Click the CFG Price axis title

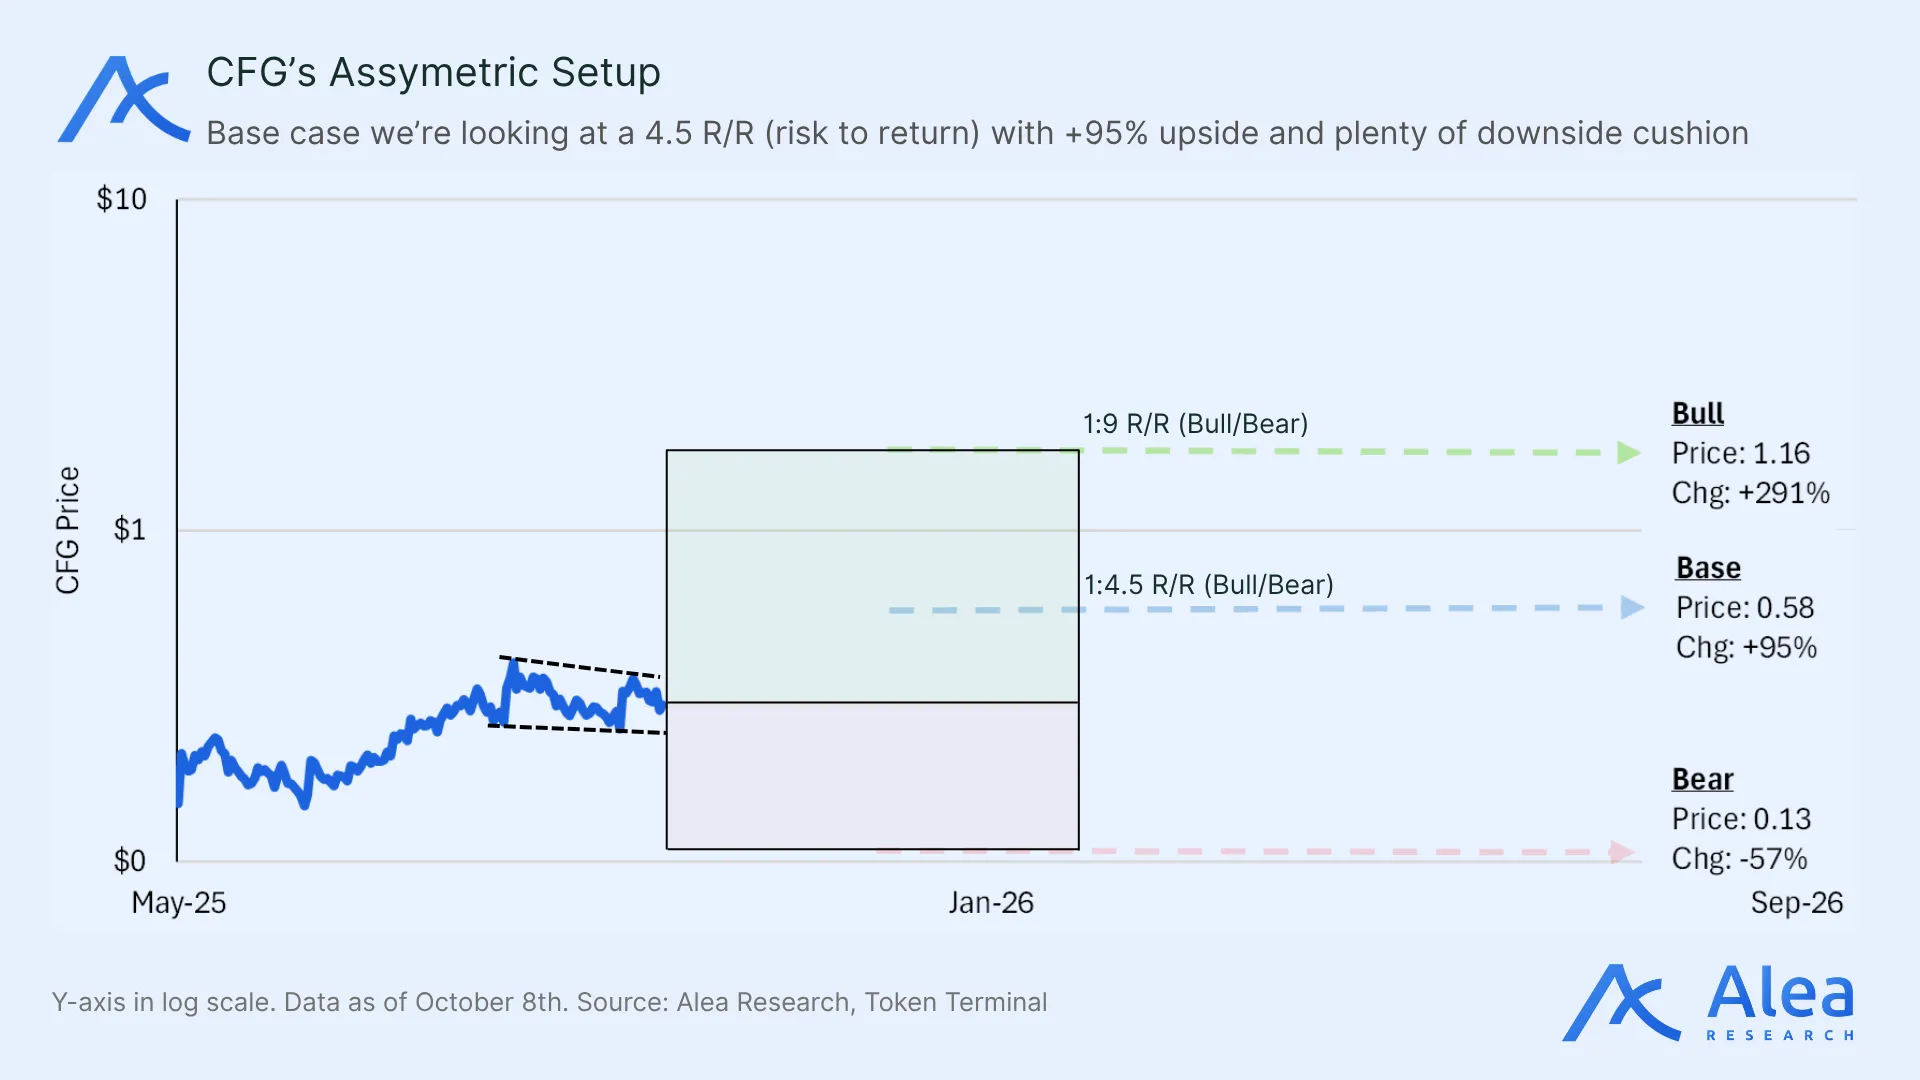(67, 530)
